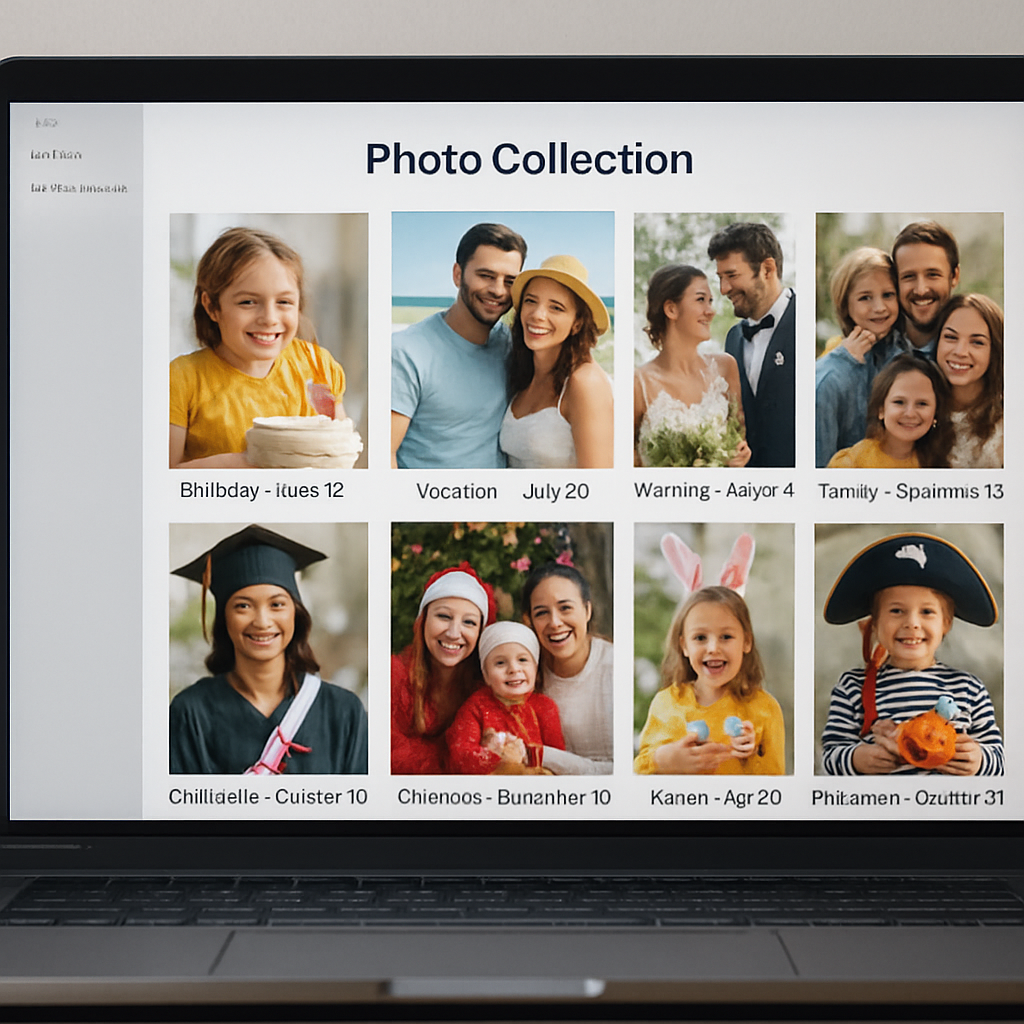Image resolution: width=1024 pixels, height=1024 pixels.
Task: Click the 'Chienoos - Bunanher 10' caption
Action: click(502, 797)
